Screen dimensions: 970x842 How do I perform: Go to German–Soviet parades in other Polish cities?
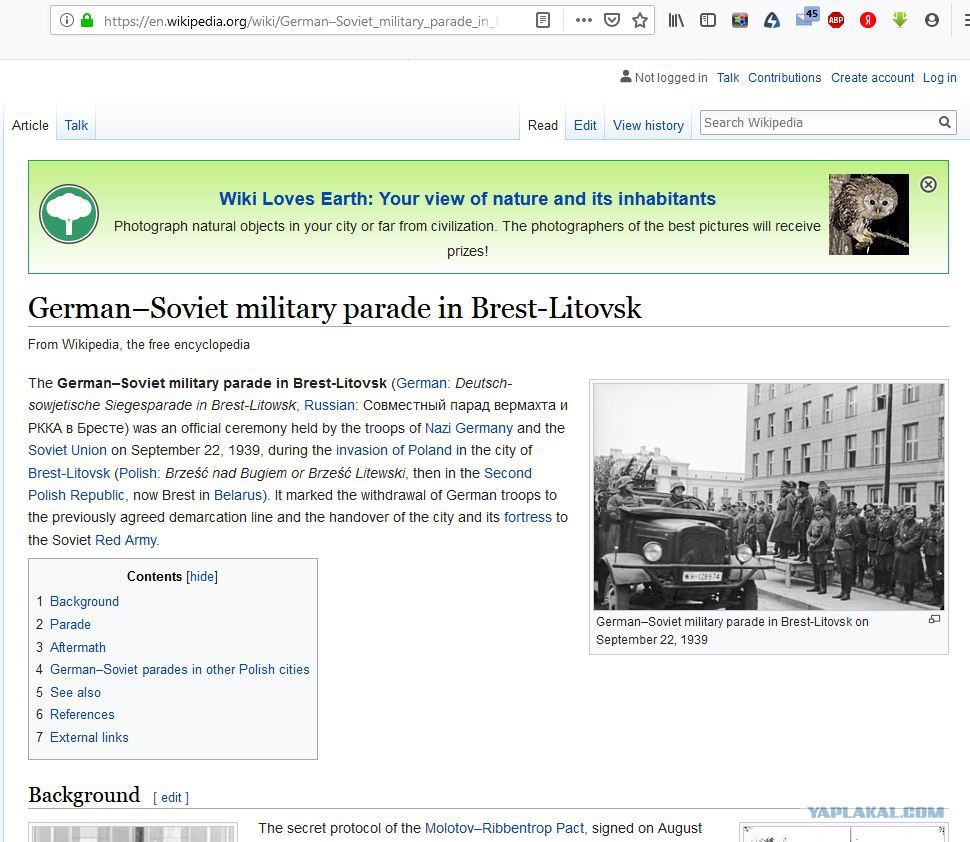point(179,669)
